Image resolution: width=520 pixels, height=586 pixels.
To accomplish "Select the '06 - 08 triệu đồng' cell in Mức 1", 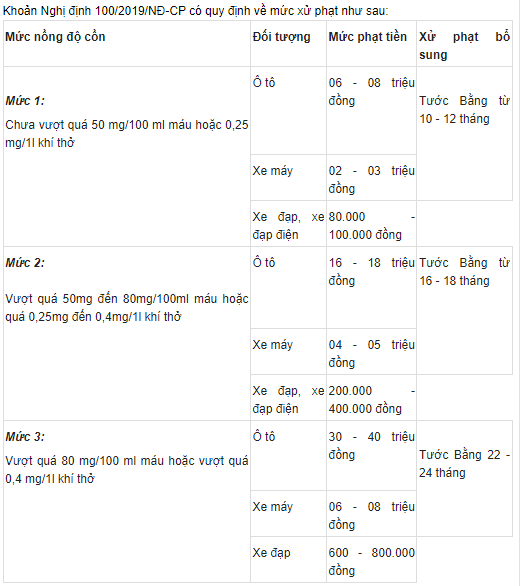I will (372, 111).
